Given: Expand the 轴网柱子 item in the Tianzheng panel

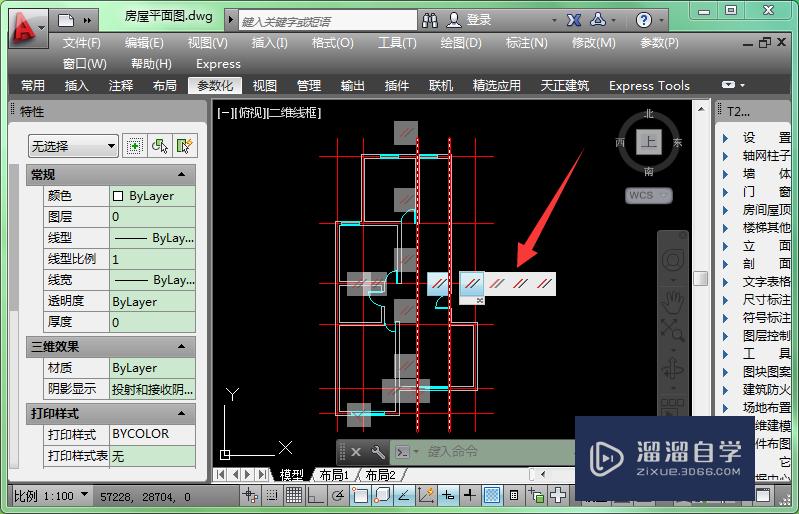Looking at the screenshot, I should pos(726,156).
